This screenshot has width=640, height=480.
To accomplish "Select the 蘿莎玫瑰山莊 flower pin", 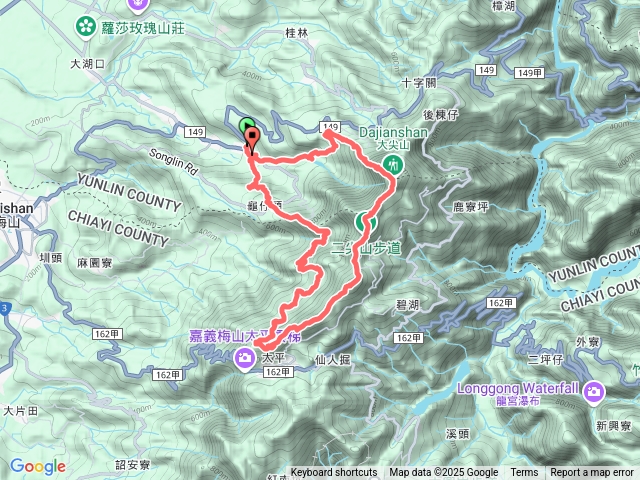I will (x=85, y=27).
